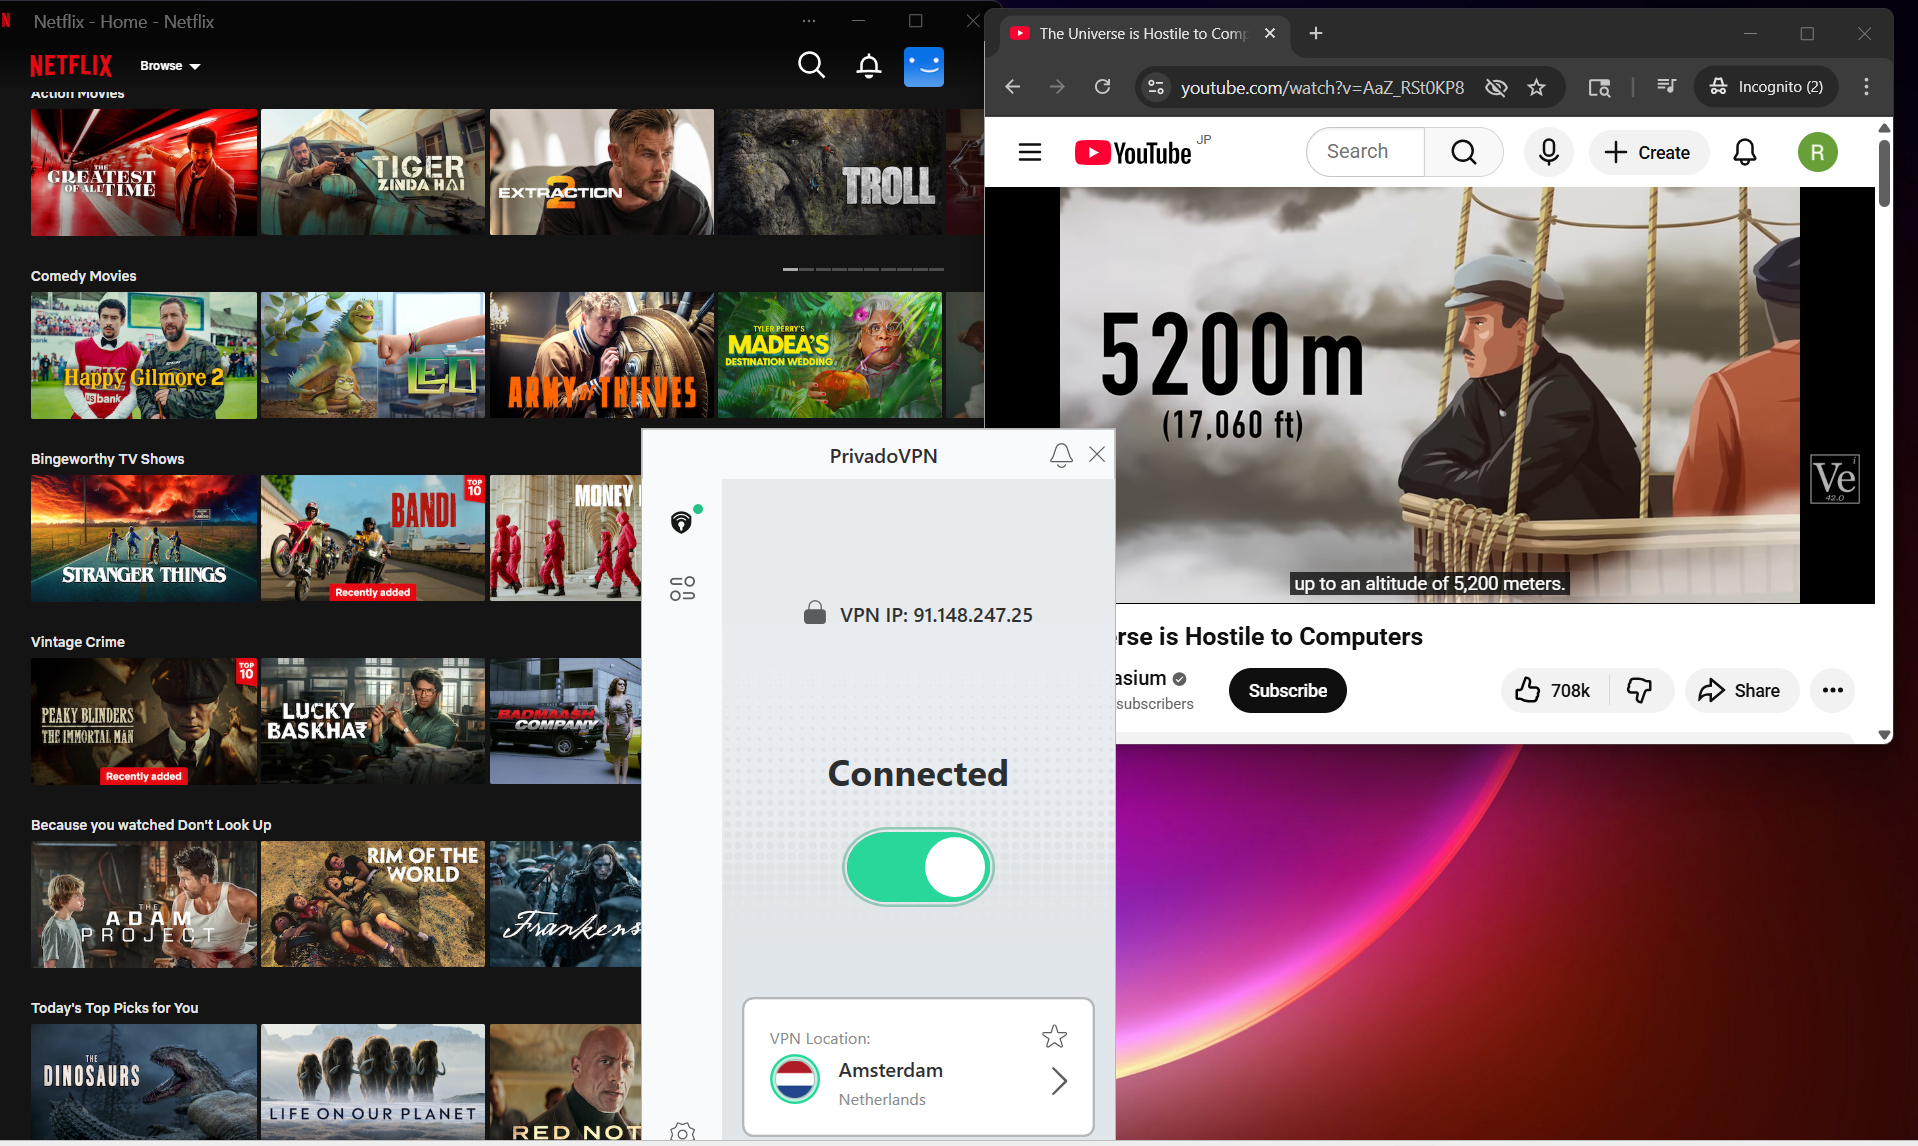Click Comedy Movies row heading

tap(83, 276)
